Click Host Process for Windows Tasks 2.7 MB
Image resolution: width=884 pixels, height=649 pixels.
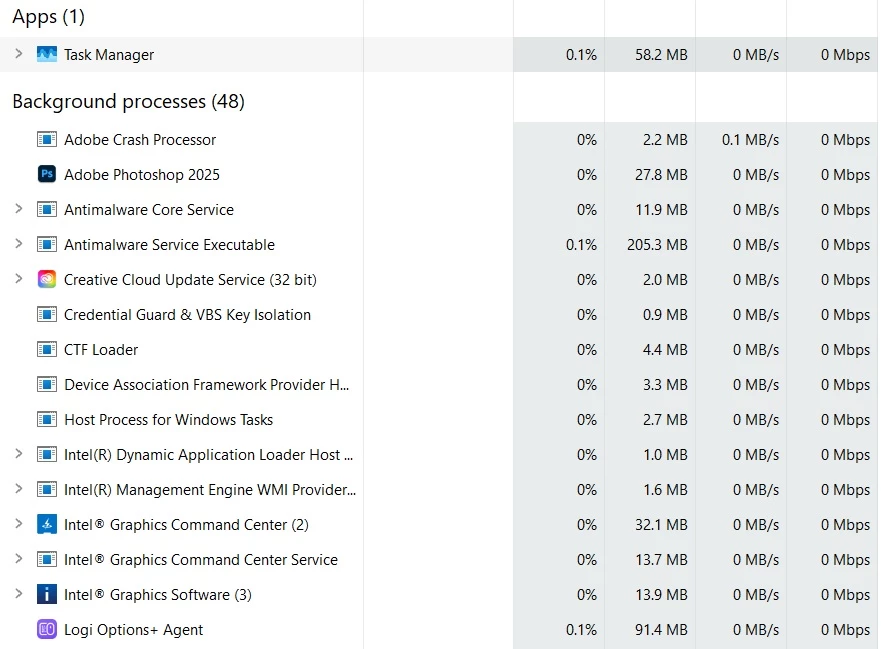pos(665,420)
